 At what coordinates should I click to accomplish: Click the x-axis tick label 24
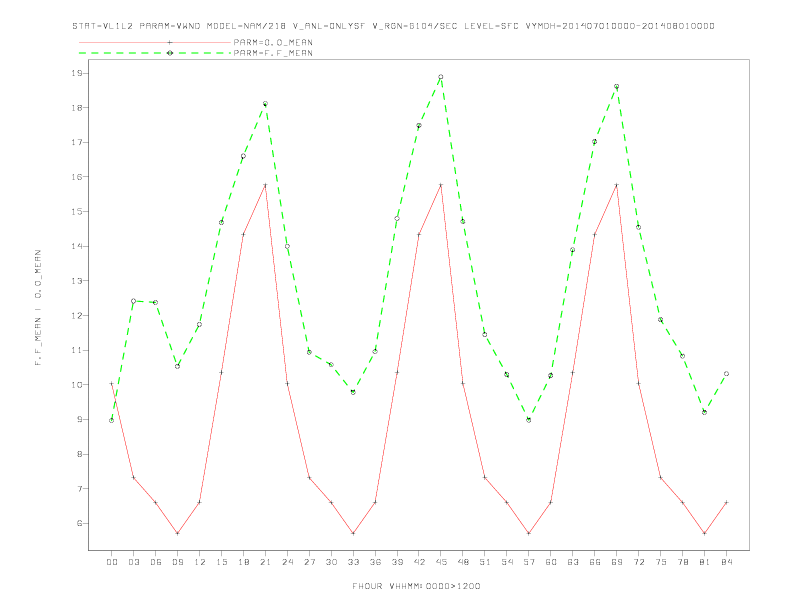[x=287, y=562]
